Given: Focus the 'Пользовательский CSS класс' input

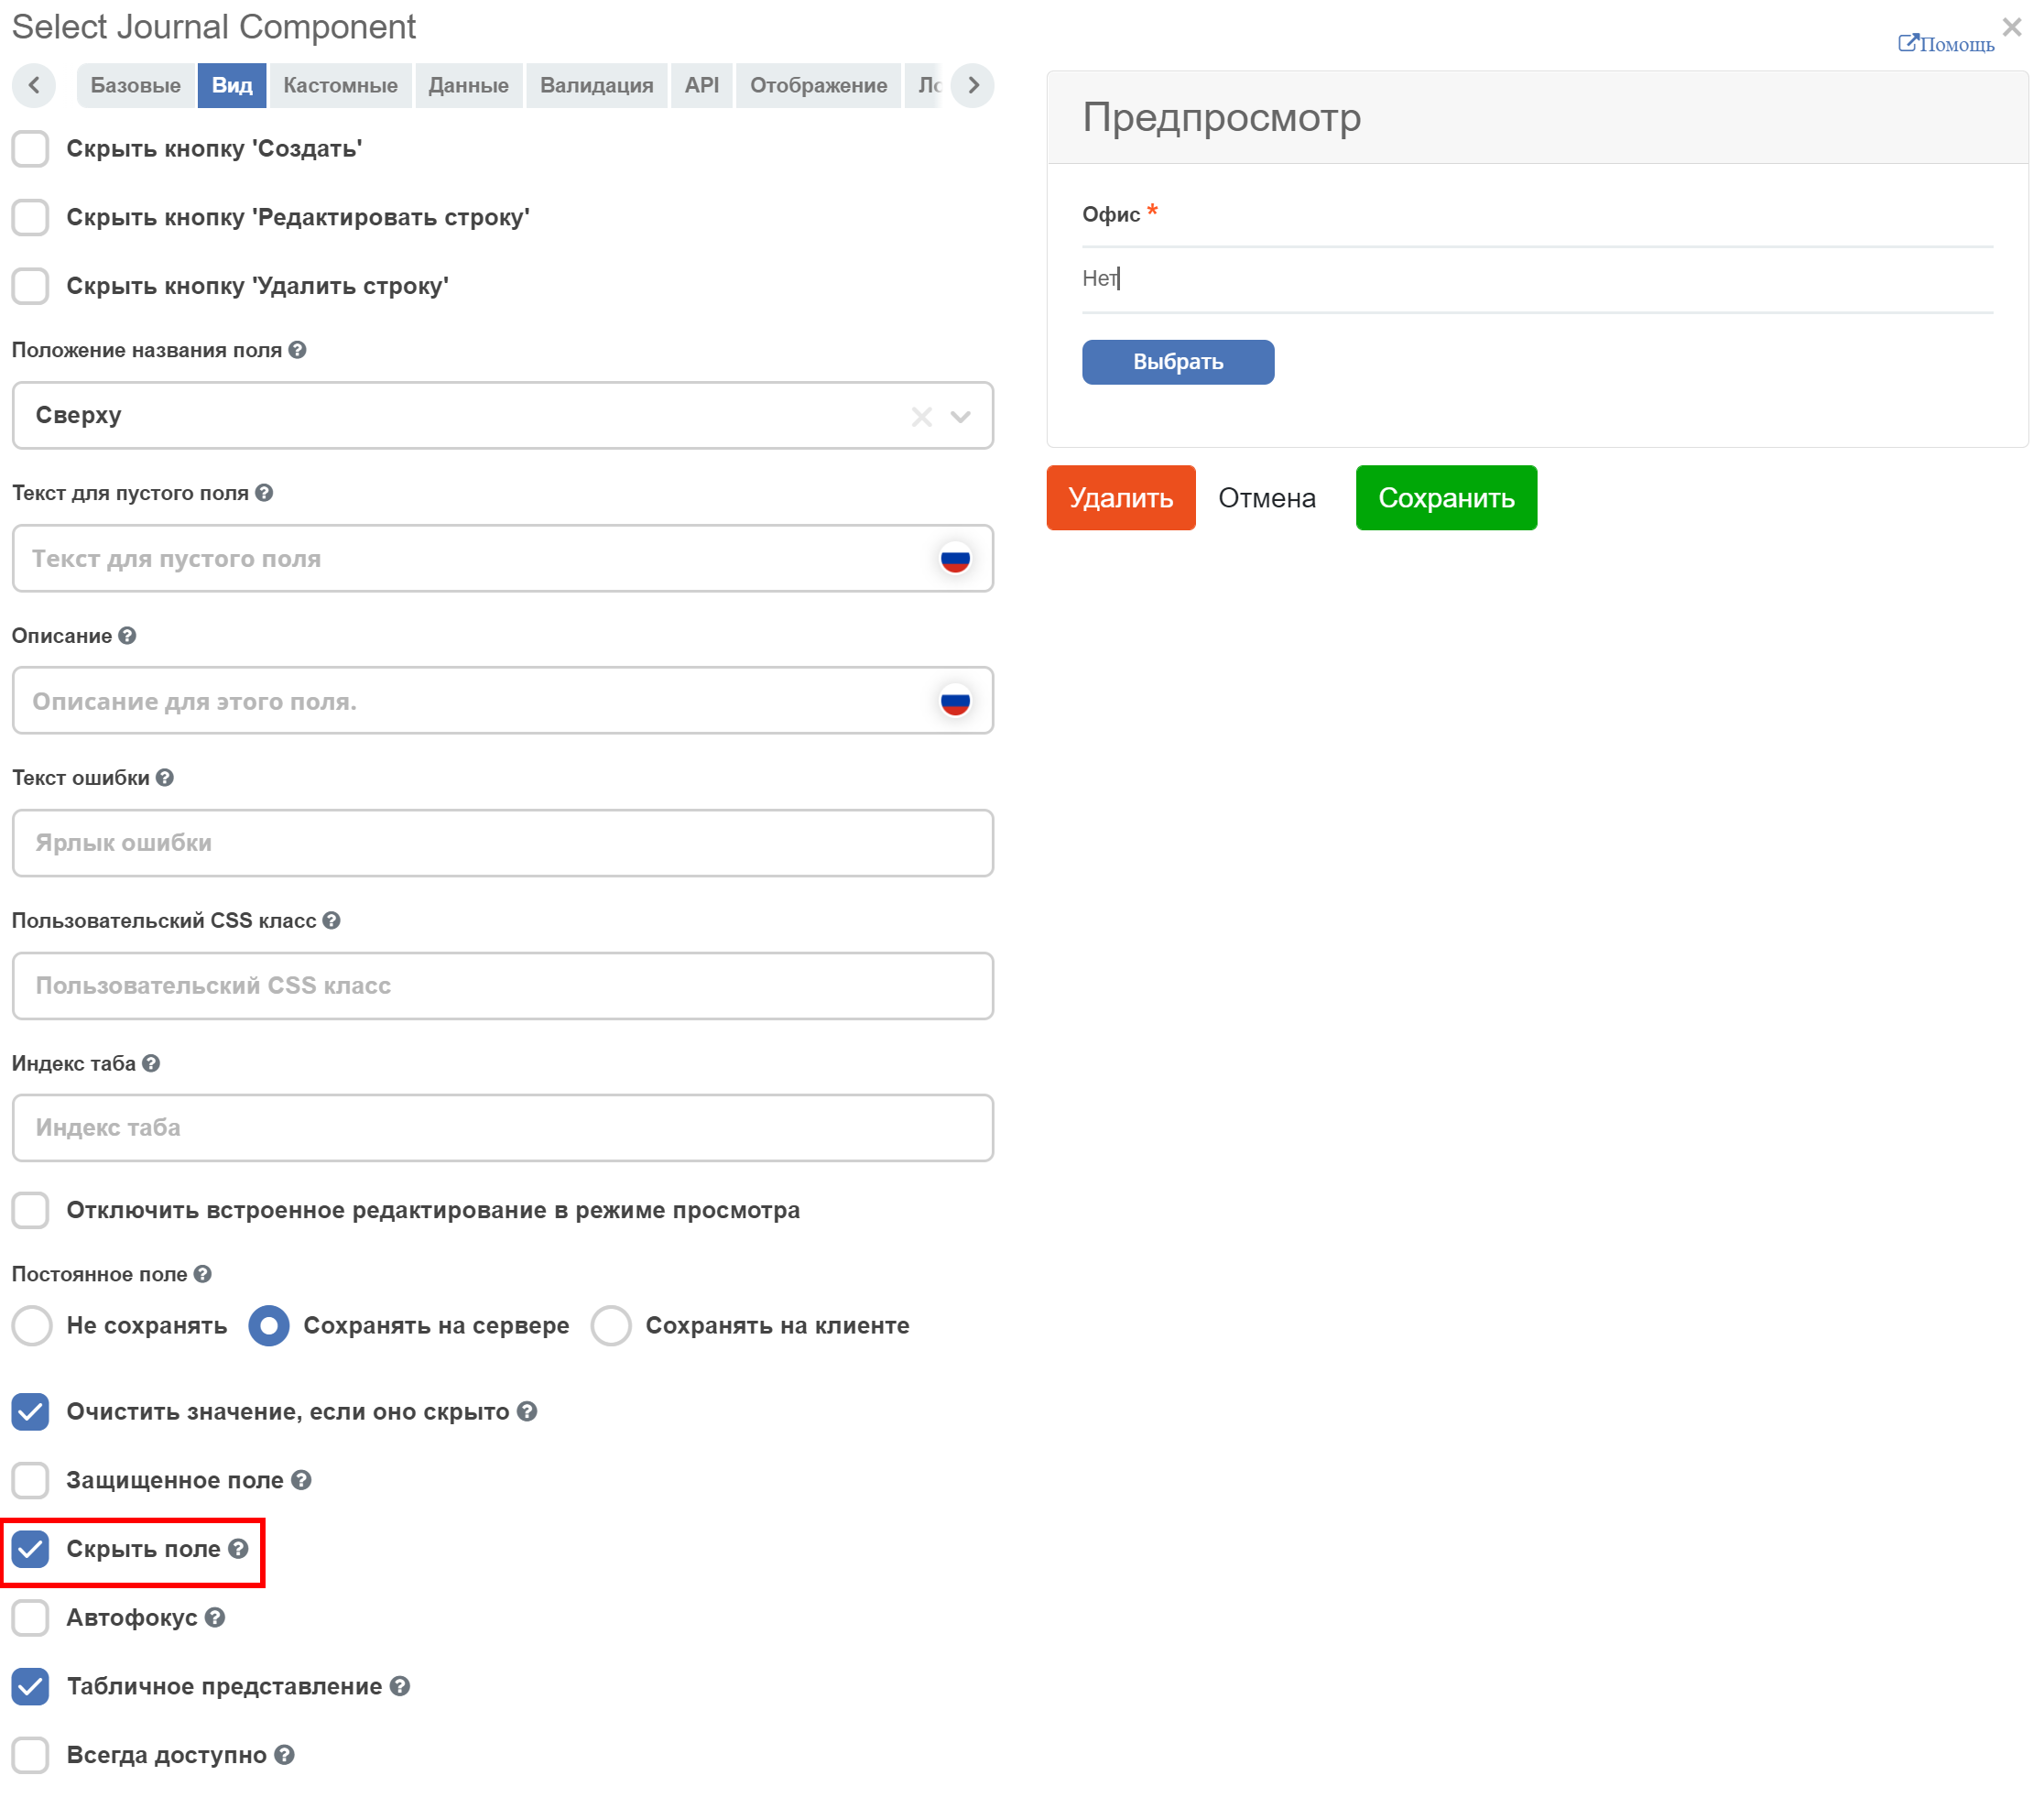Looking at the screenshot, I should tap(503, 987).
